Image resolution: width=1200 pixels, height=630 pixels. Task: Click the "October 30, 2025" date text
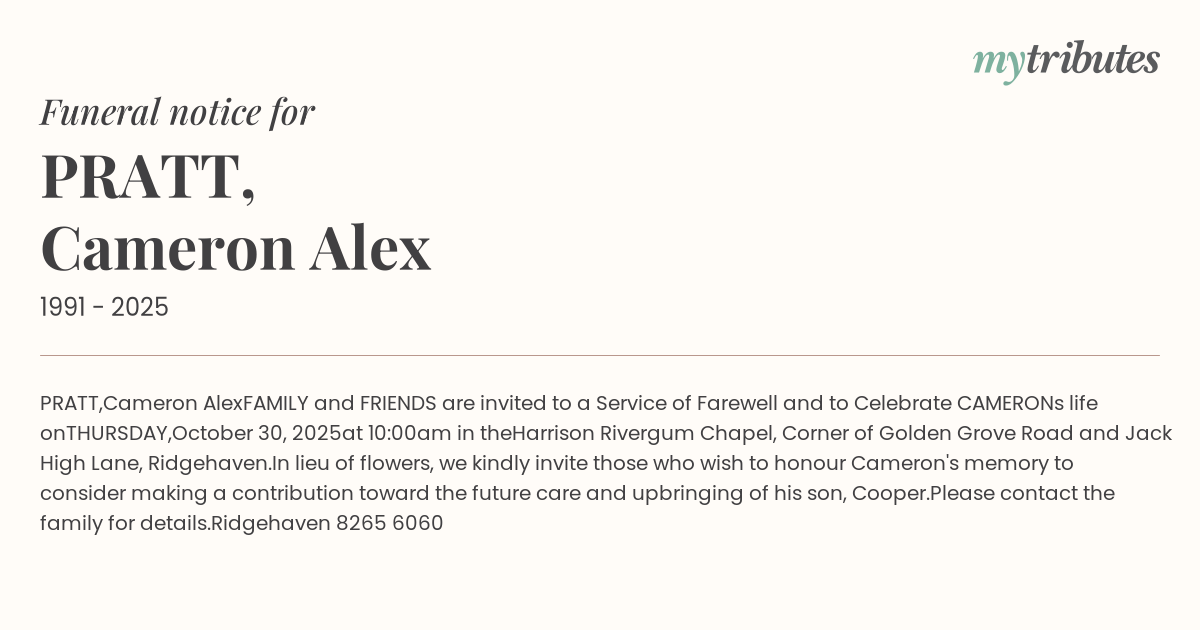click(257, 433)
